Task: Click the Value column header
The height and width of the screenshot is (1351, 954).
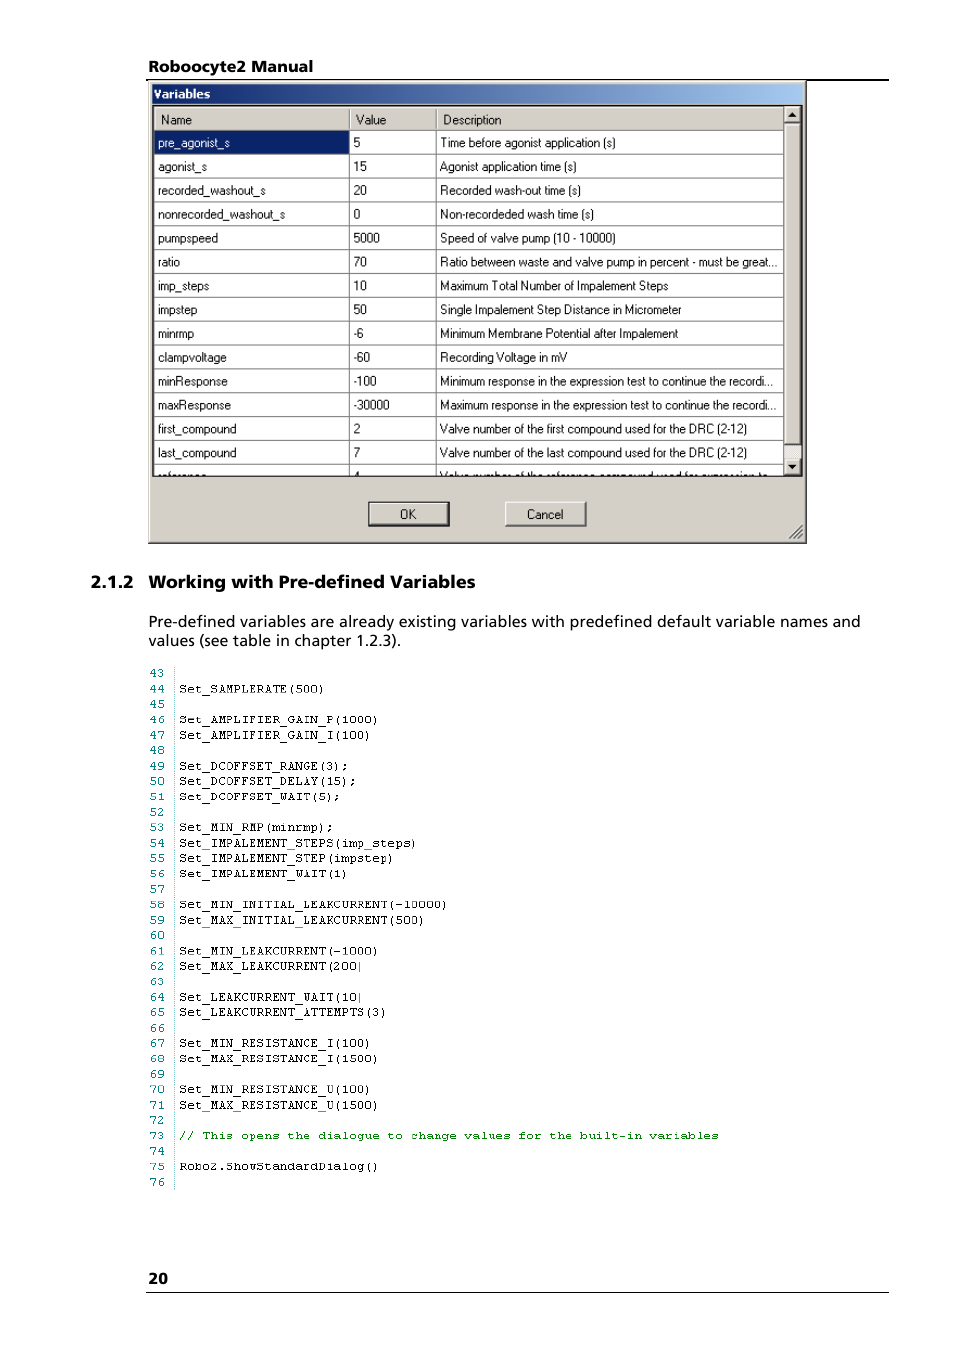Action: (392, 120)
